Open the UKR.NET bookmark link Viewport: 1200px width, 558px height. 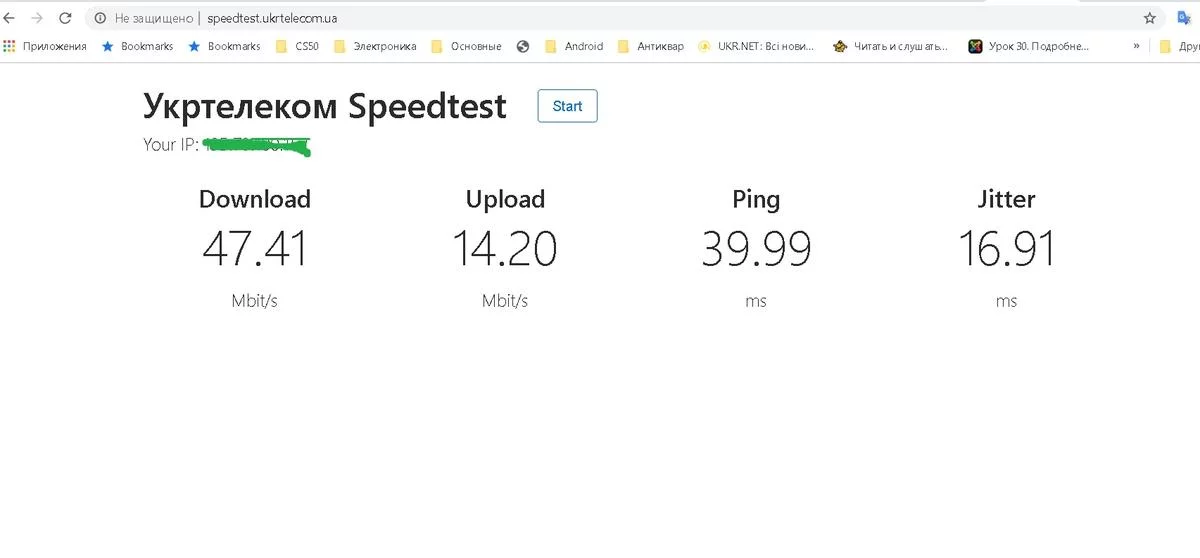[x=757, y=46]
